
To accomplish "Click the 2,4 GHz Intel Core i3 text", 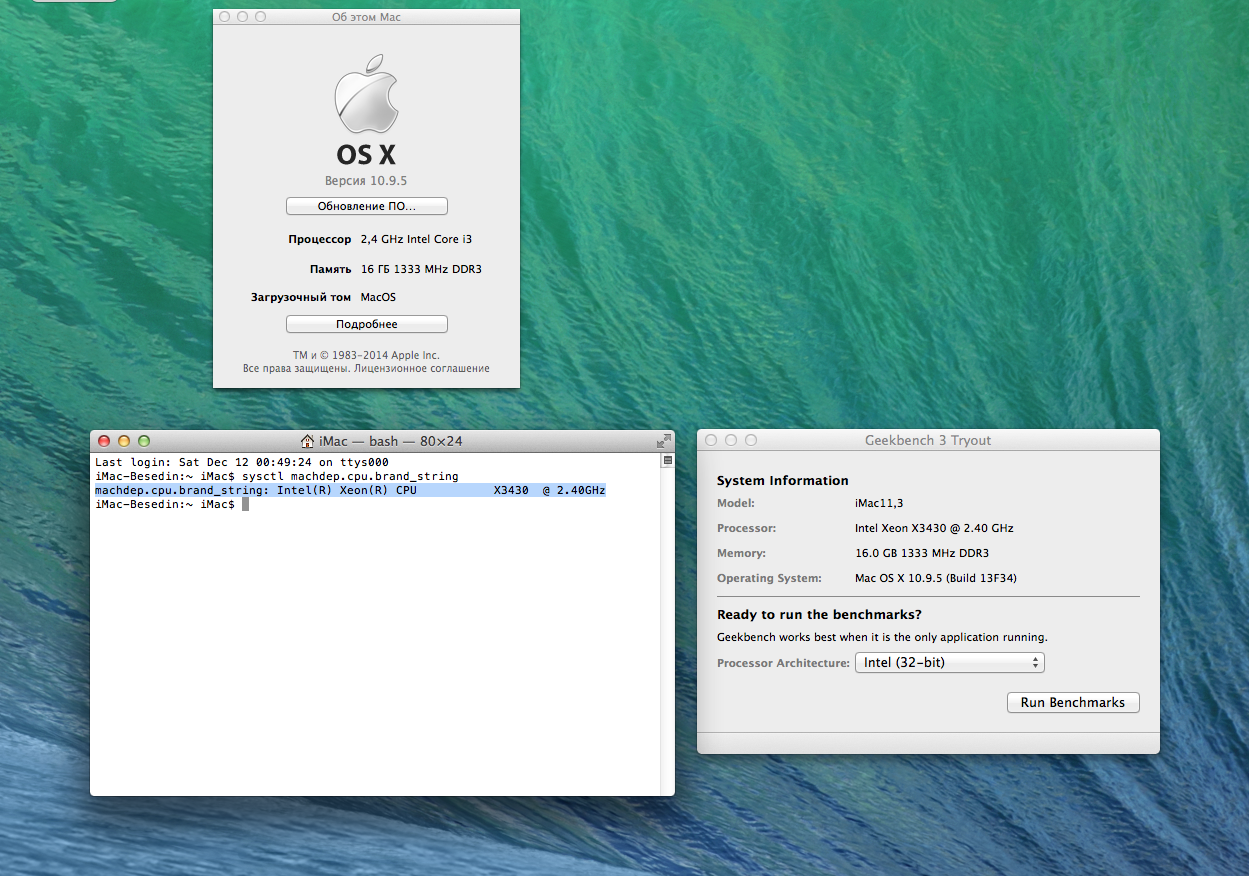I will click(417, 240).
